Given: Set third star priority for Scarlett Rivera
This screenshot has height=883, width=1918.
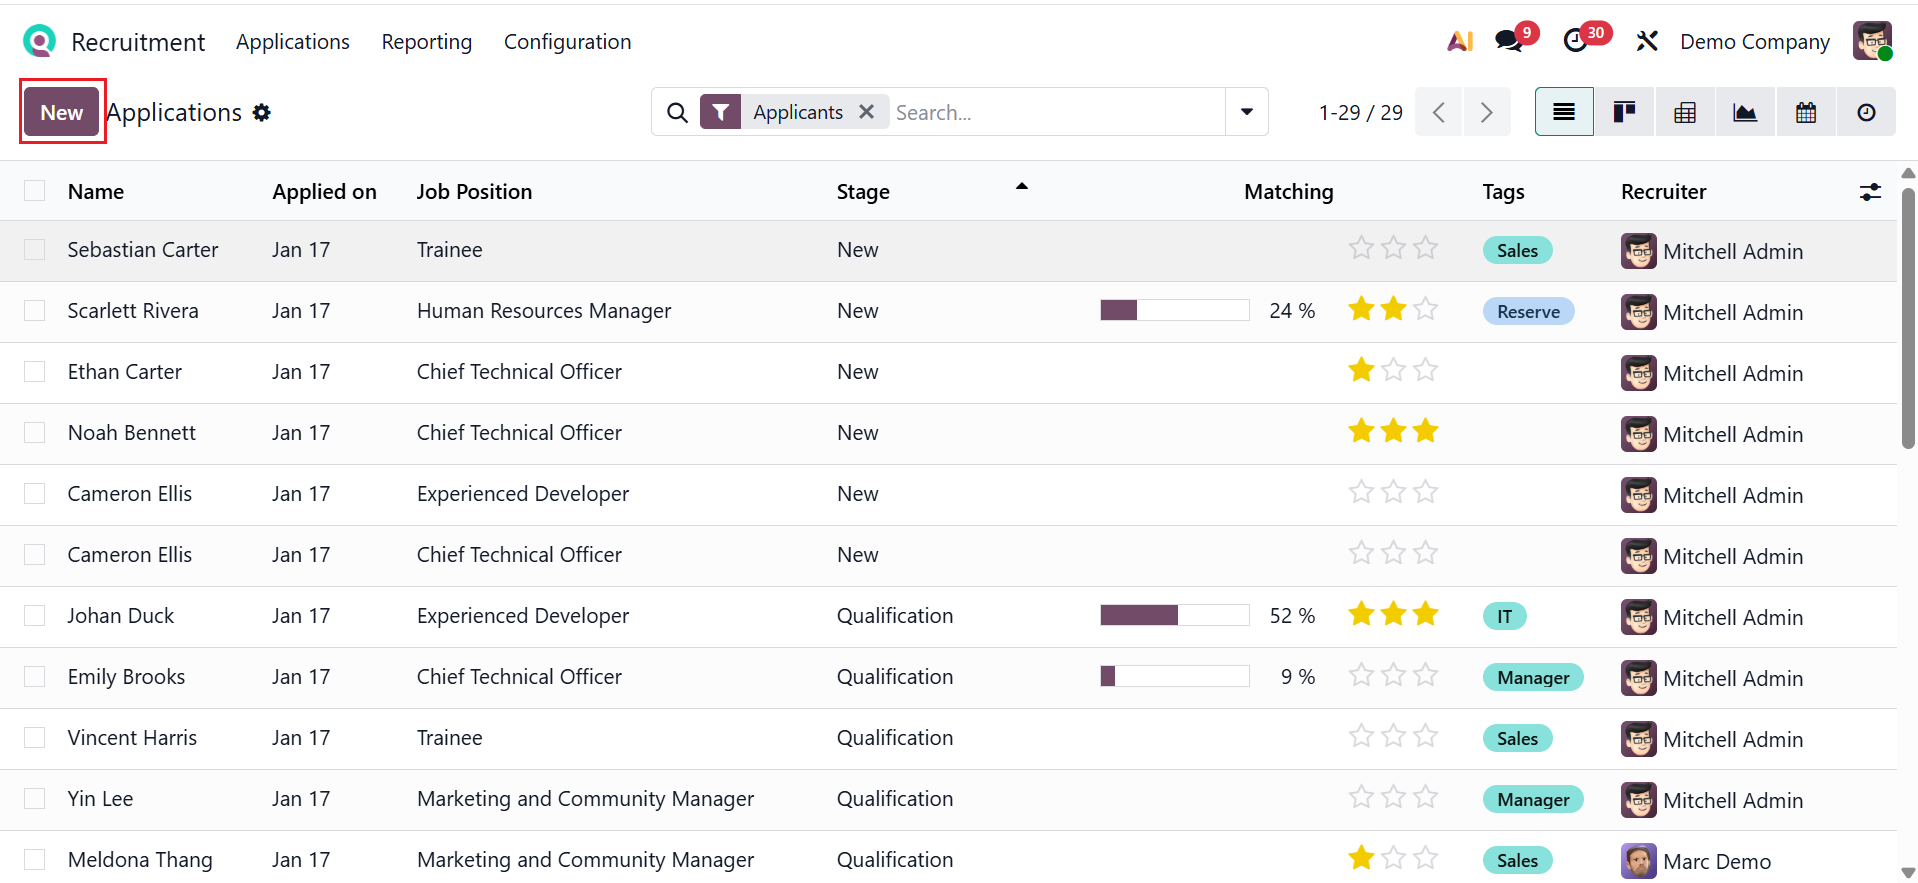Looking at the screenshot, I should pos(1426,310).
